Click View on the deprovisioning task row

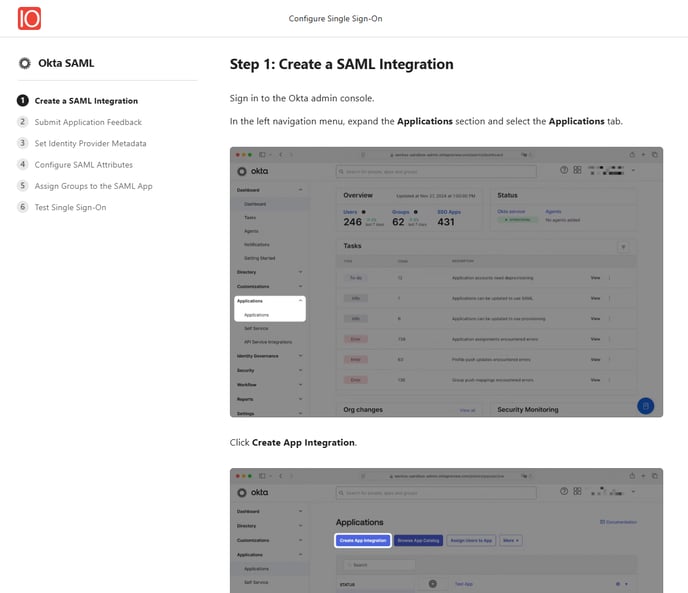coord(595,278)
